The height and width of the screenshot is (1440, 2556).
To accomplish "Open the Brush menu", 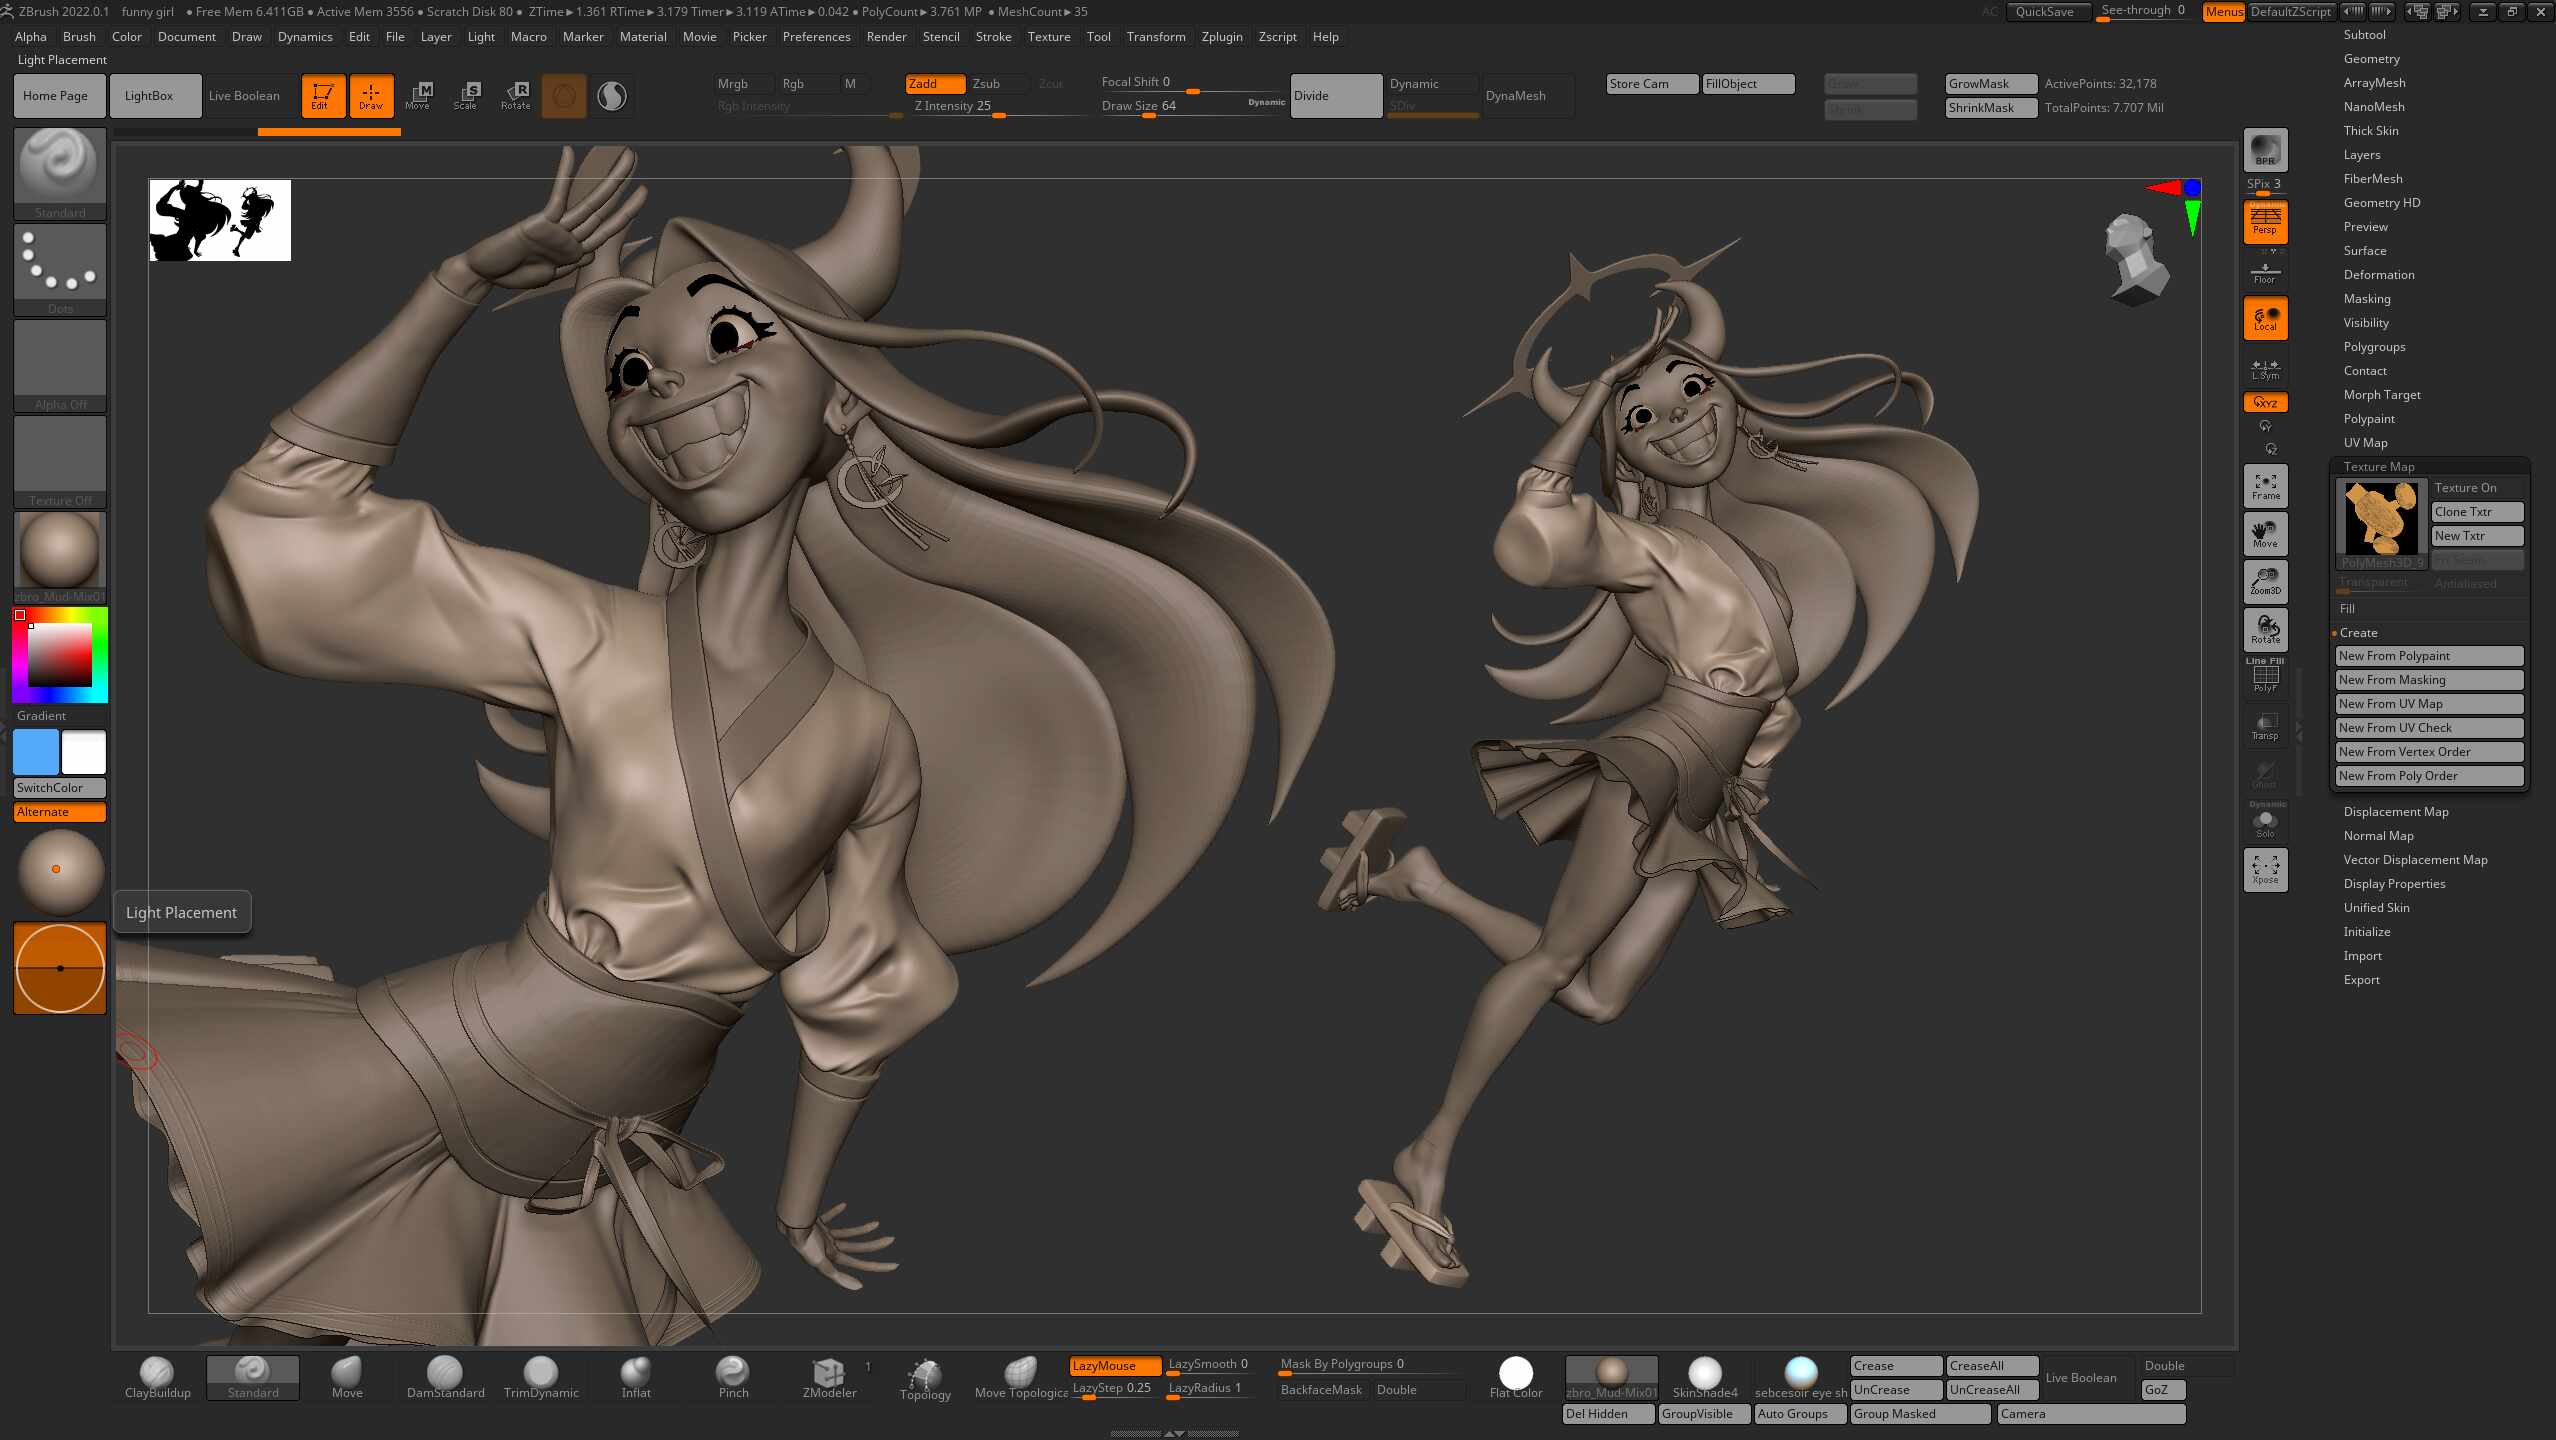I will pyautogui.click(x=79, y=37).
